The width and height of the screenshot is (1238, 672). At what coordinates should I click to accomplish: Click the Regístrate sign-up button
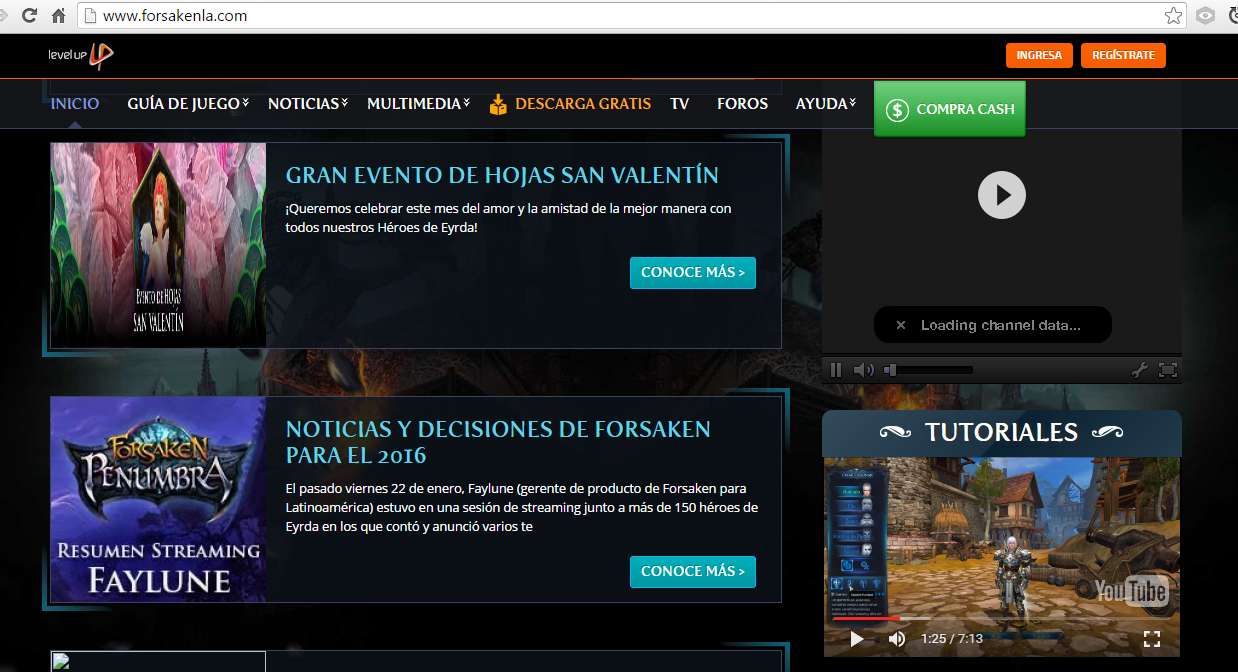coord(1123,56)
